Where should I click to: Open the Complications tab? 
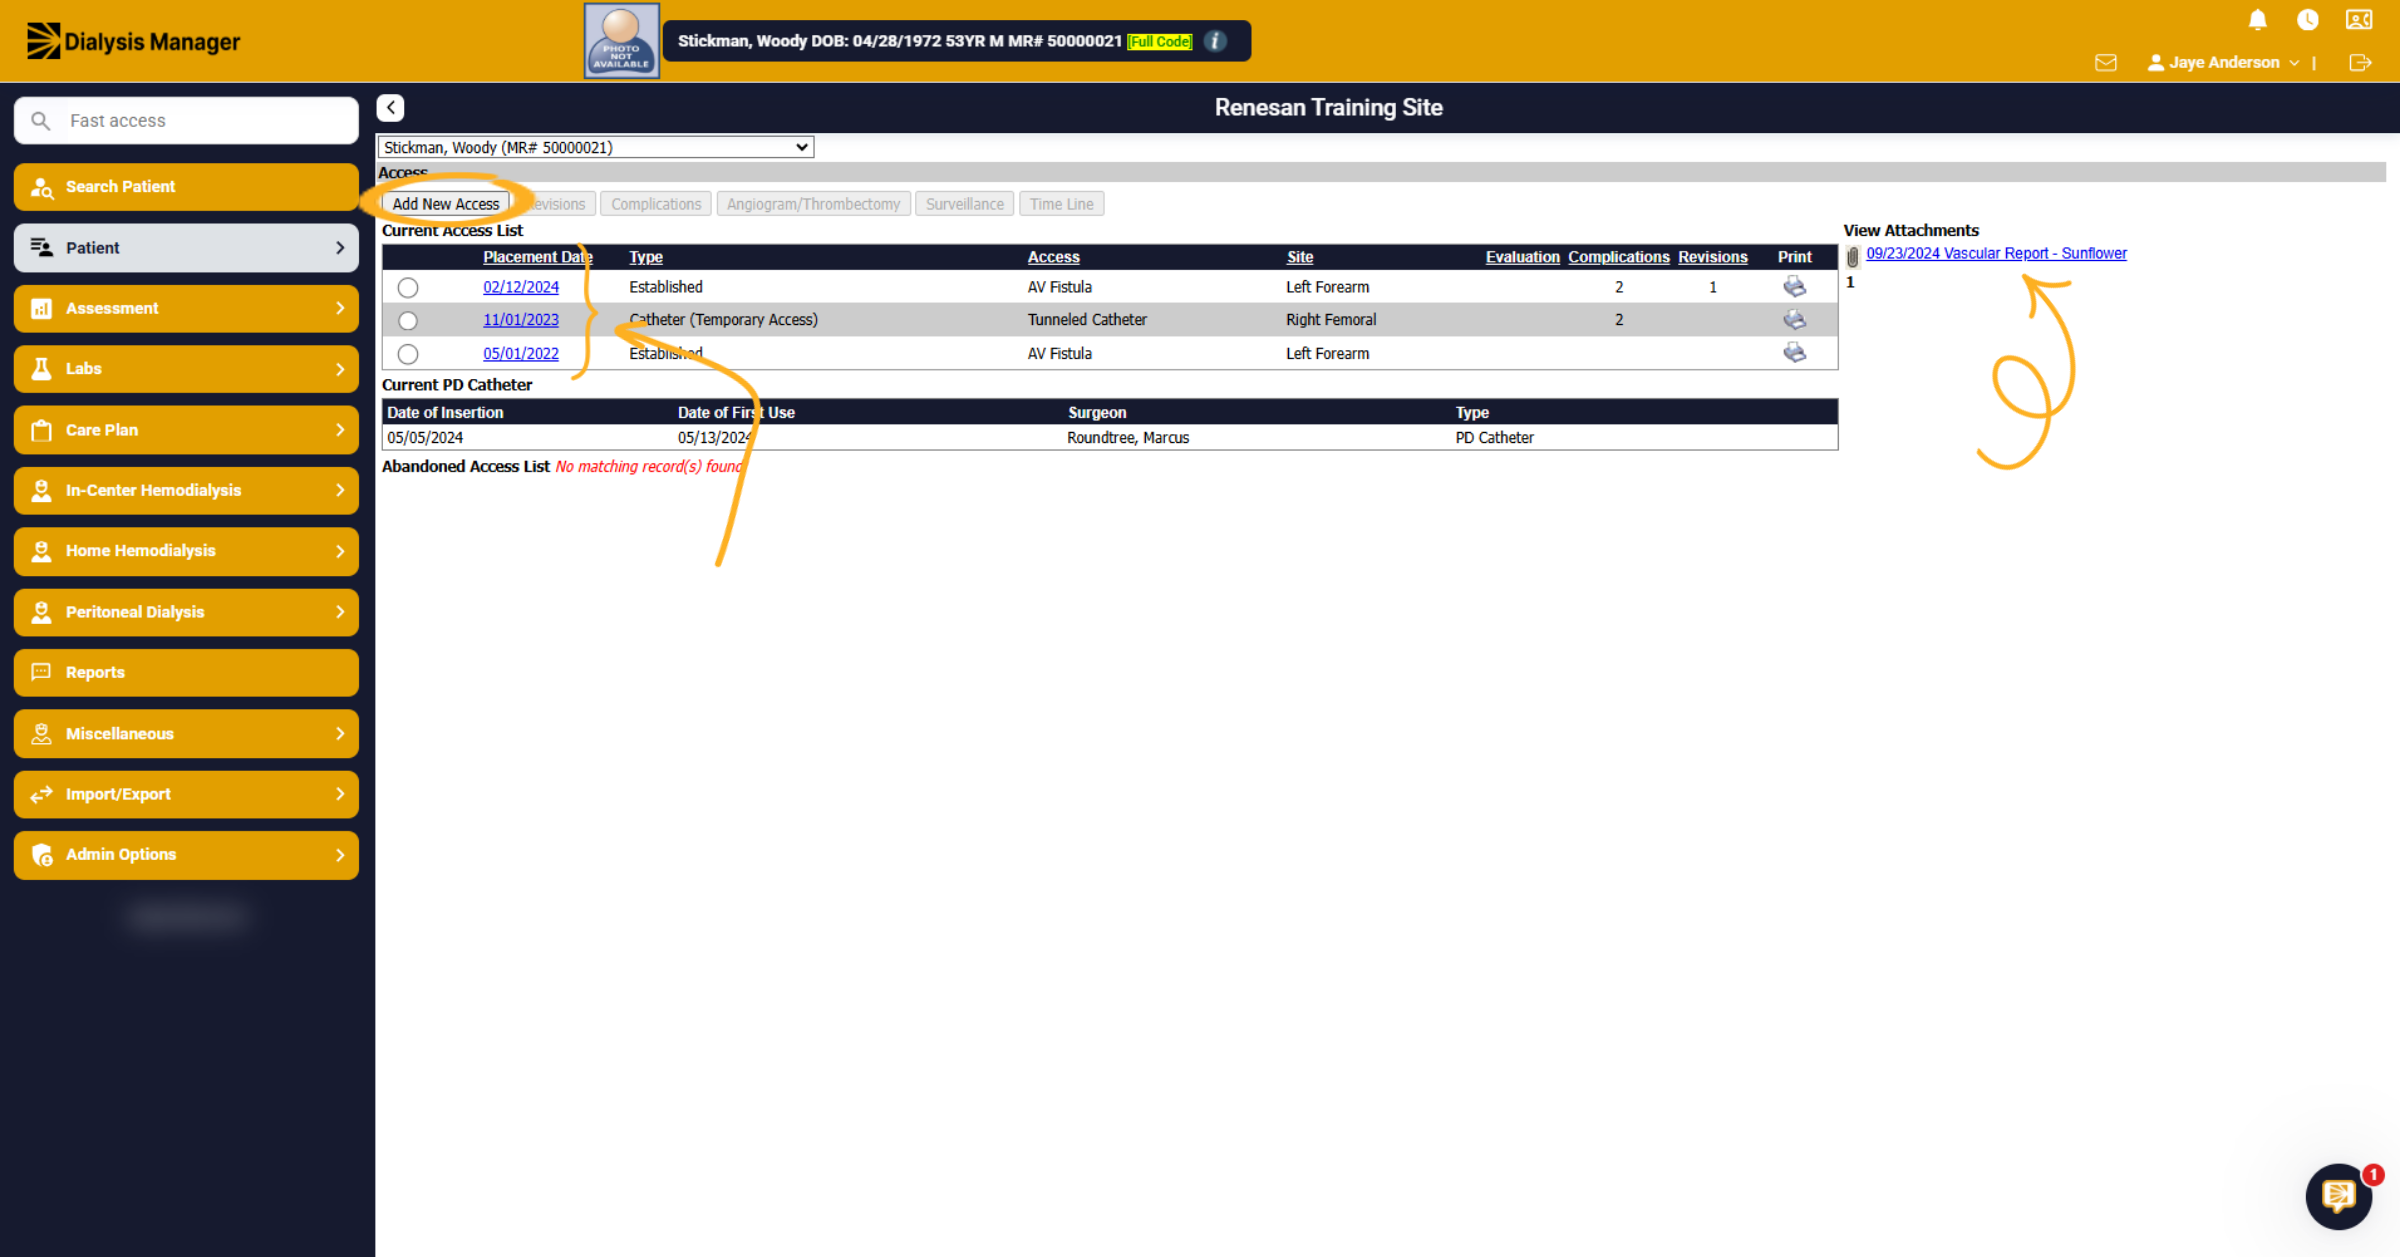click(x=656, y=204)
